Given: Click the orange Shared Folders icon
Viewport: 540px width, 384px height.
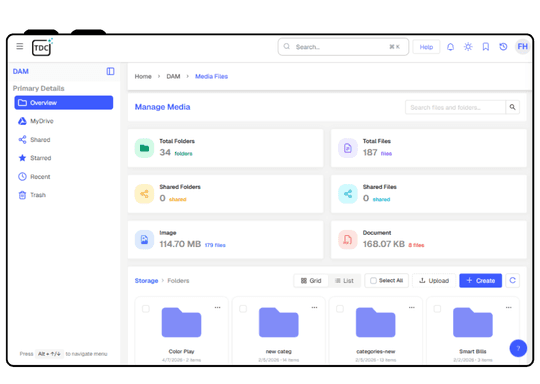Looking at the screenshot, I should [x=144, y=194].
